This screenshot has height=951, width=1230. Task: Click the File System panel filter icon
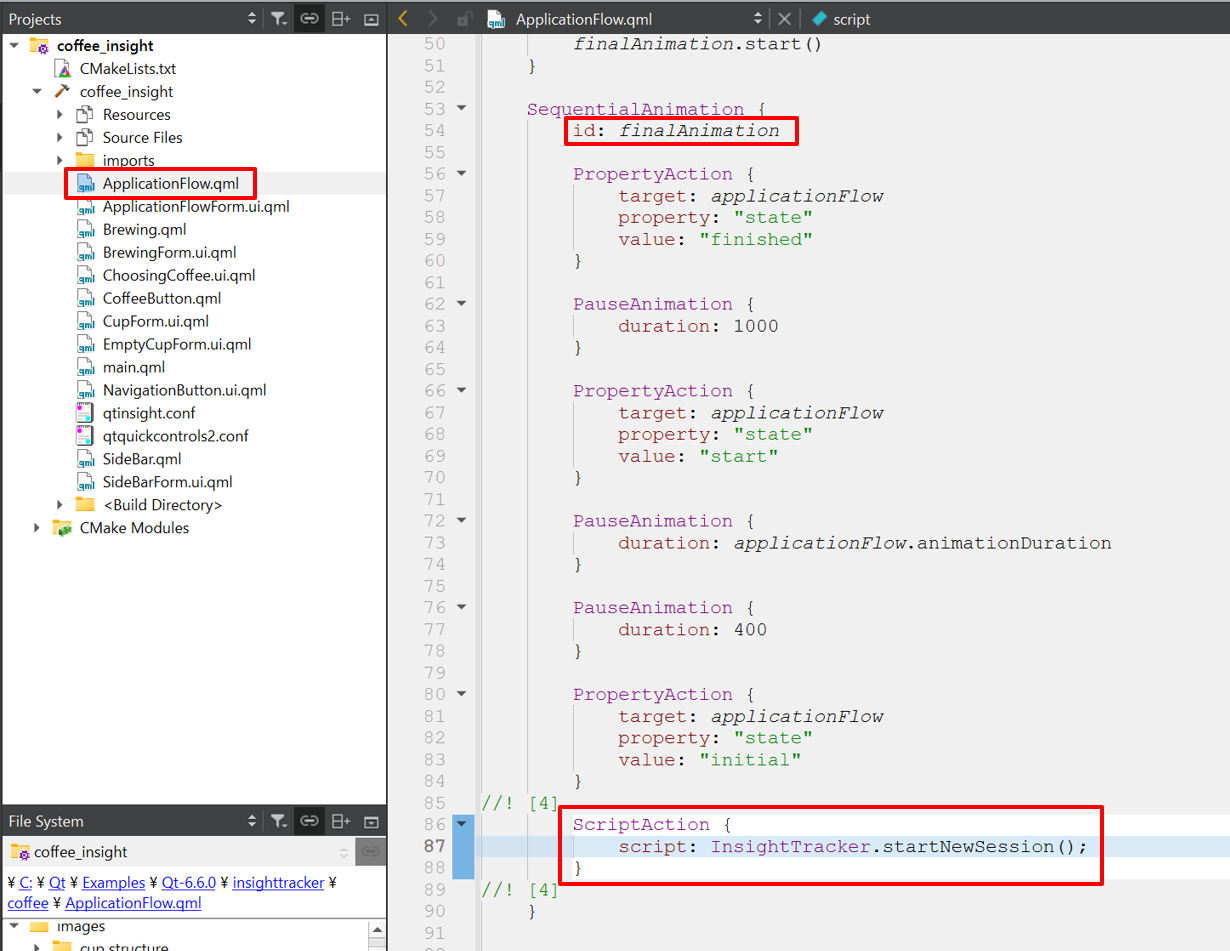tap(279, 821)
